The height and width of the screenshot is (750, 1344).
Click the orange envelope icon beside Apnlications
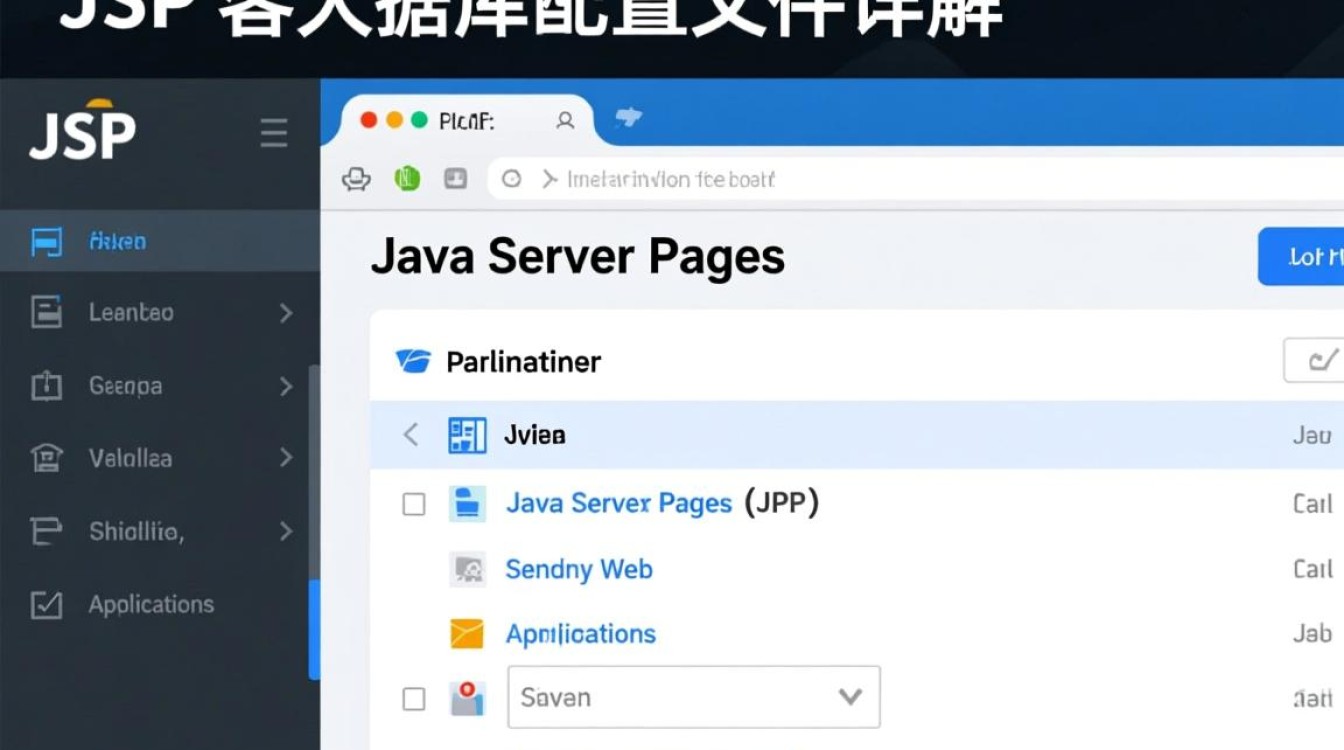tap(467, 633)
